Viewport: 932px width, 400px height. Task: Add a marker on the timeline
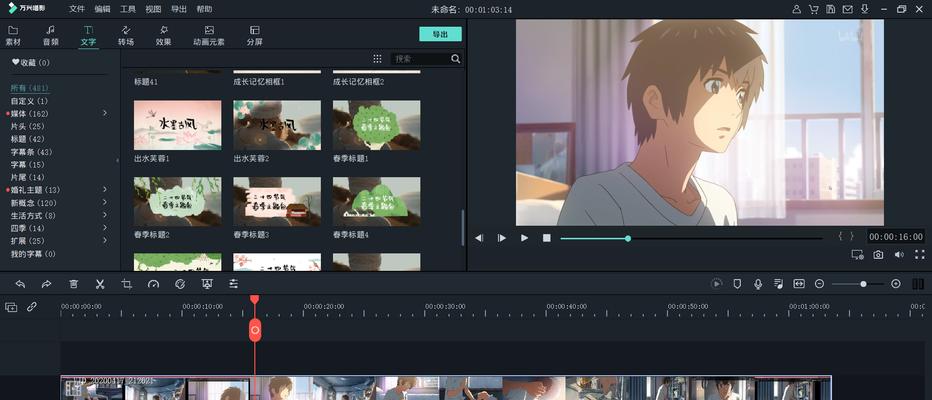[x=737, y=284]
